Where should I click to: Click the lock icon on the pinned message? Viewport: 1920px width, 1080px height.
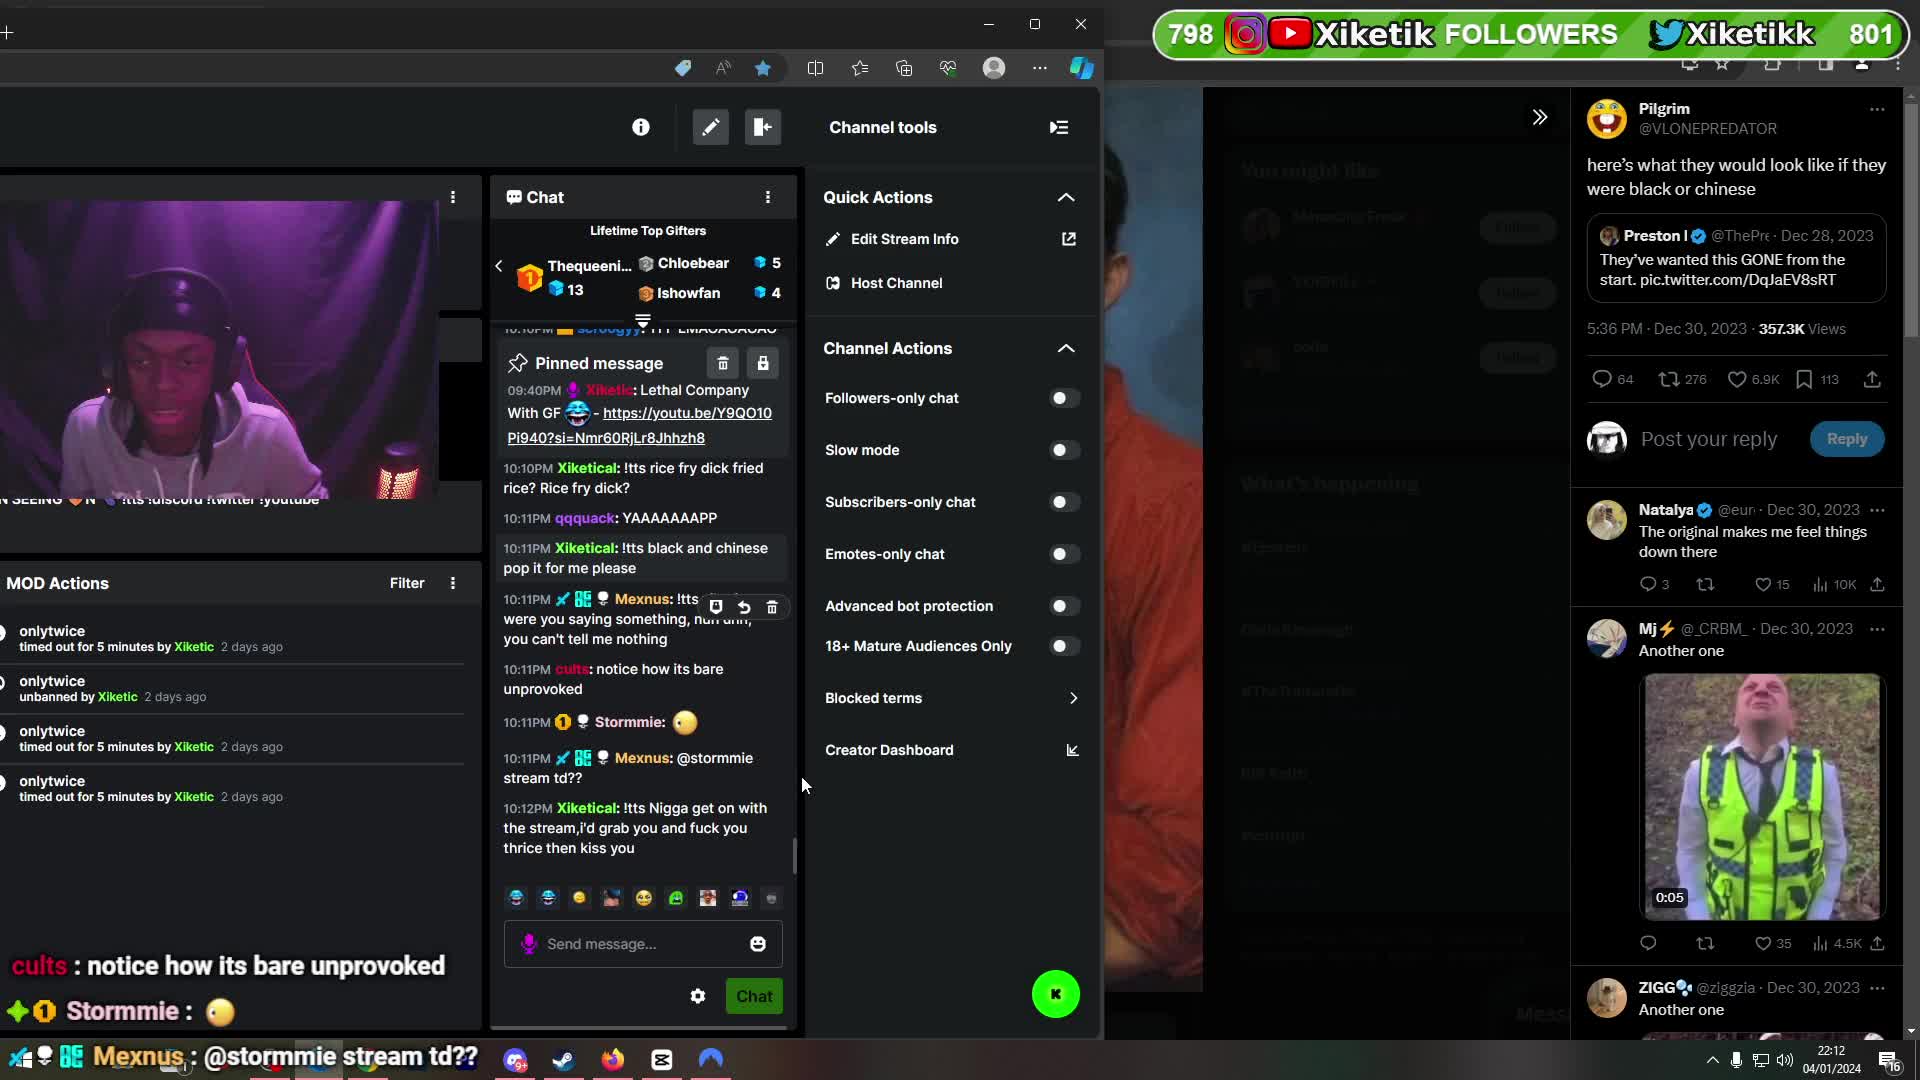click(764, 363)
